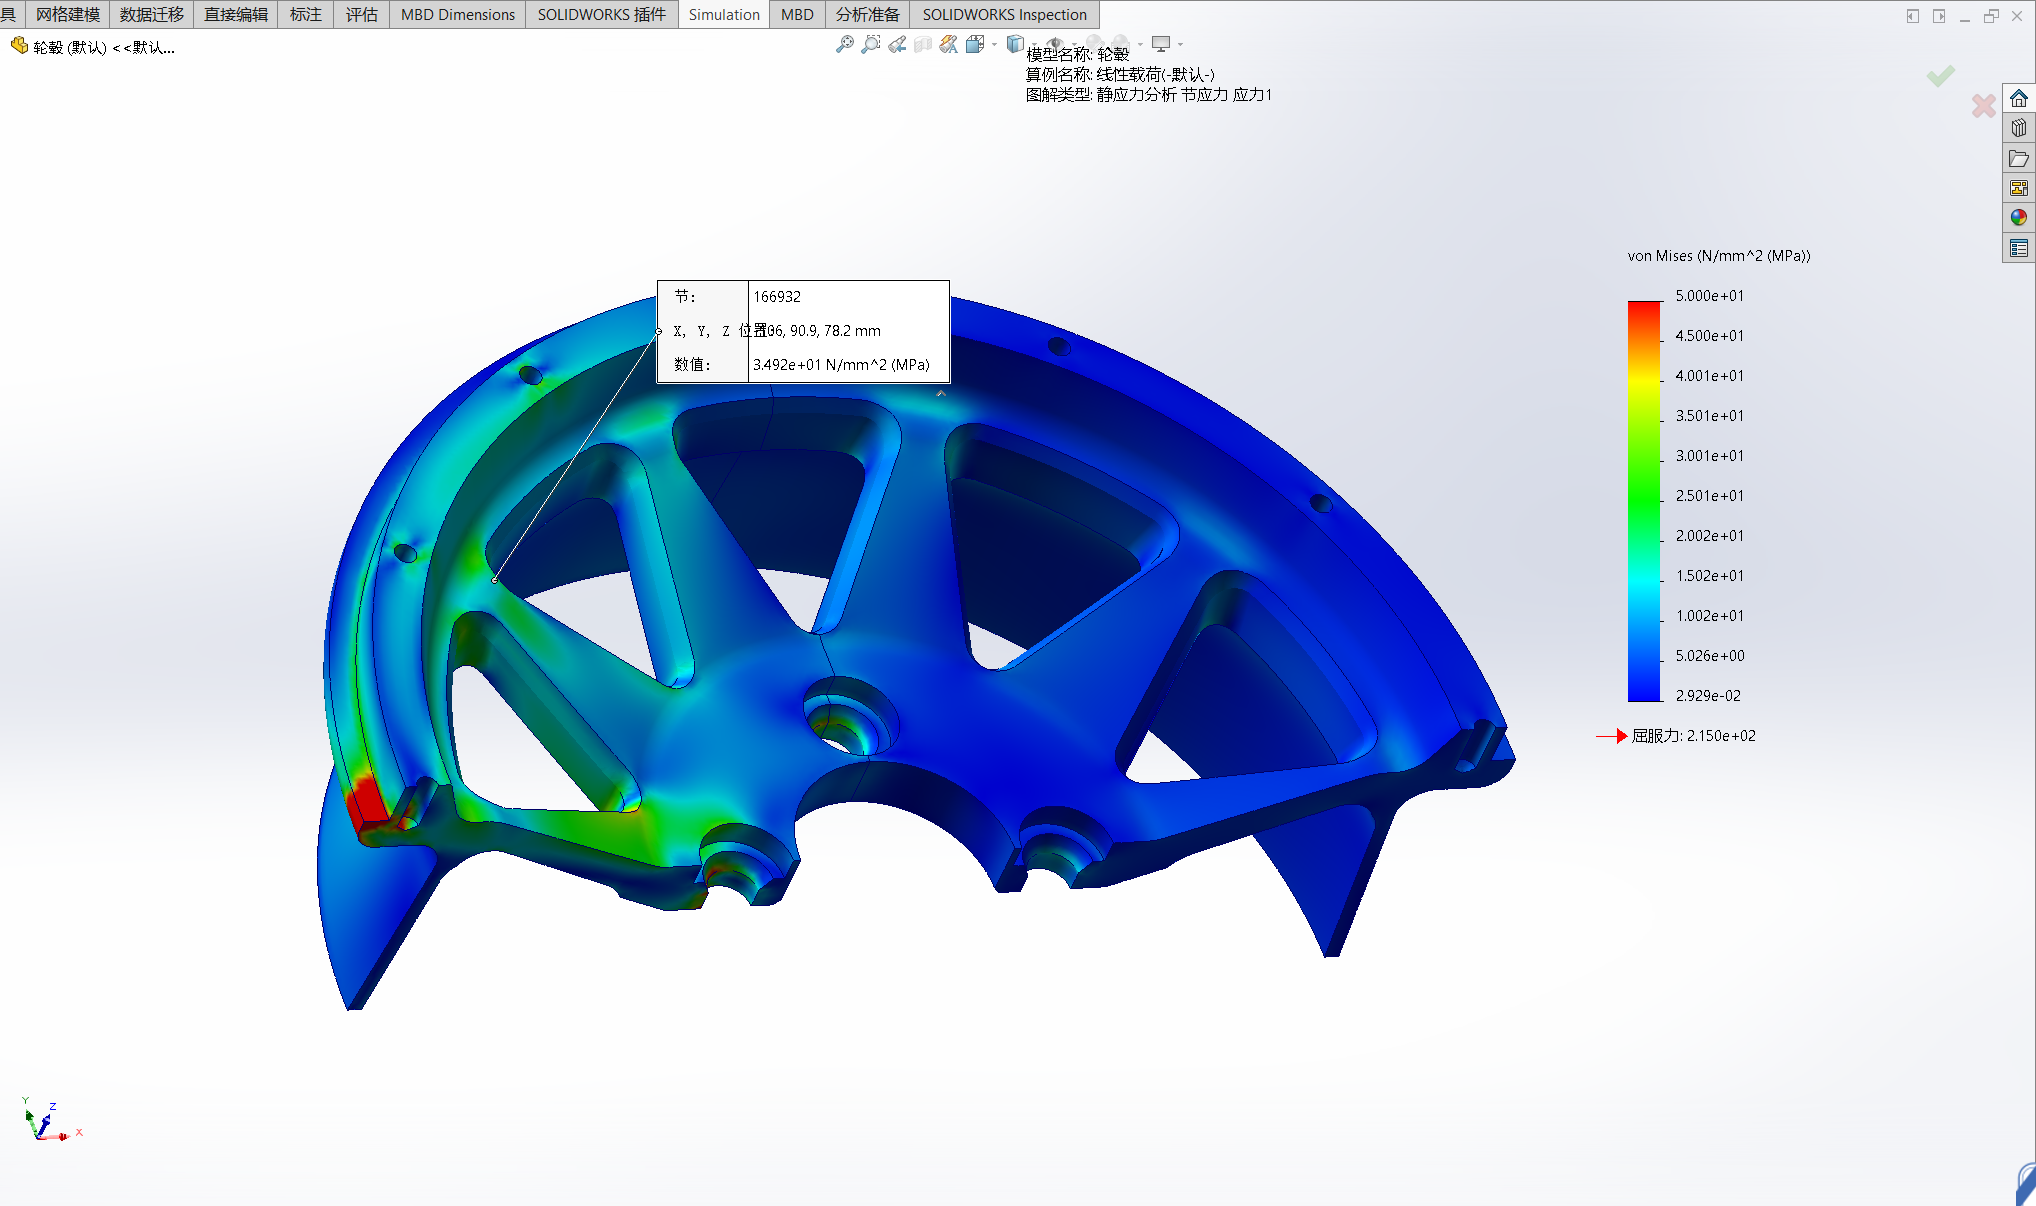2036x1206 pixels.
Task: Click the Previous View icon
Action: tap(897, 44)
